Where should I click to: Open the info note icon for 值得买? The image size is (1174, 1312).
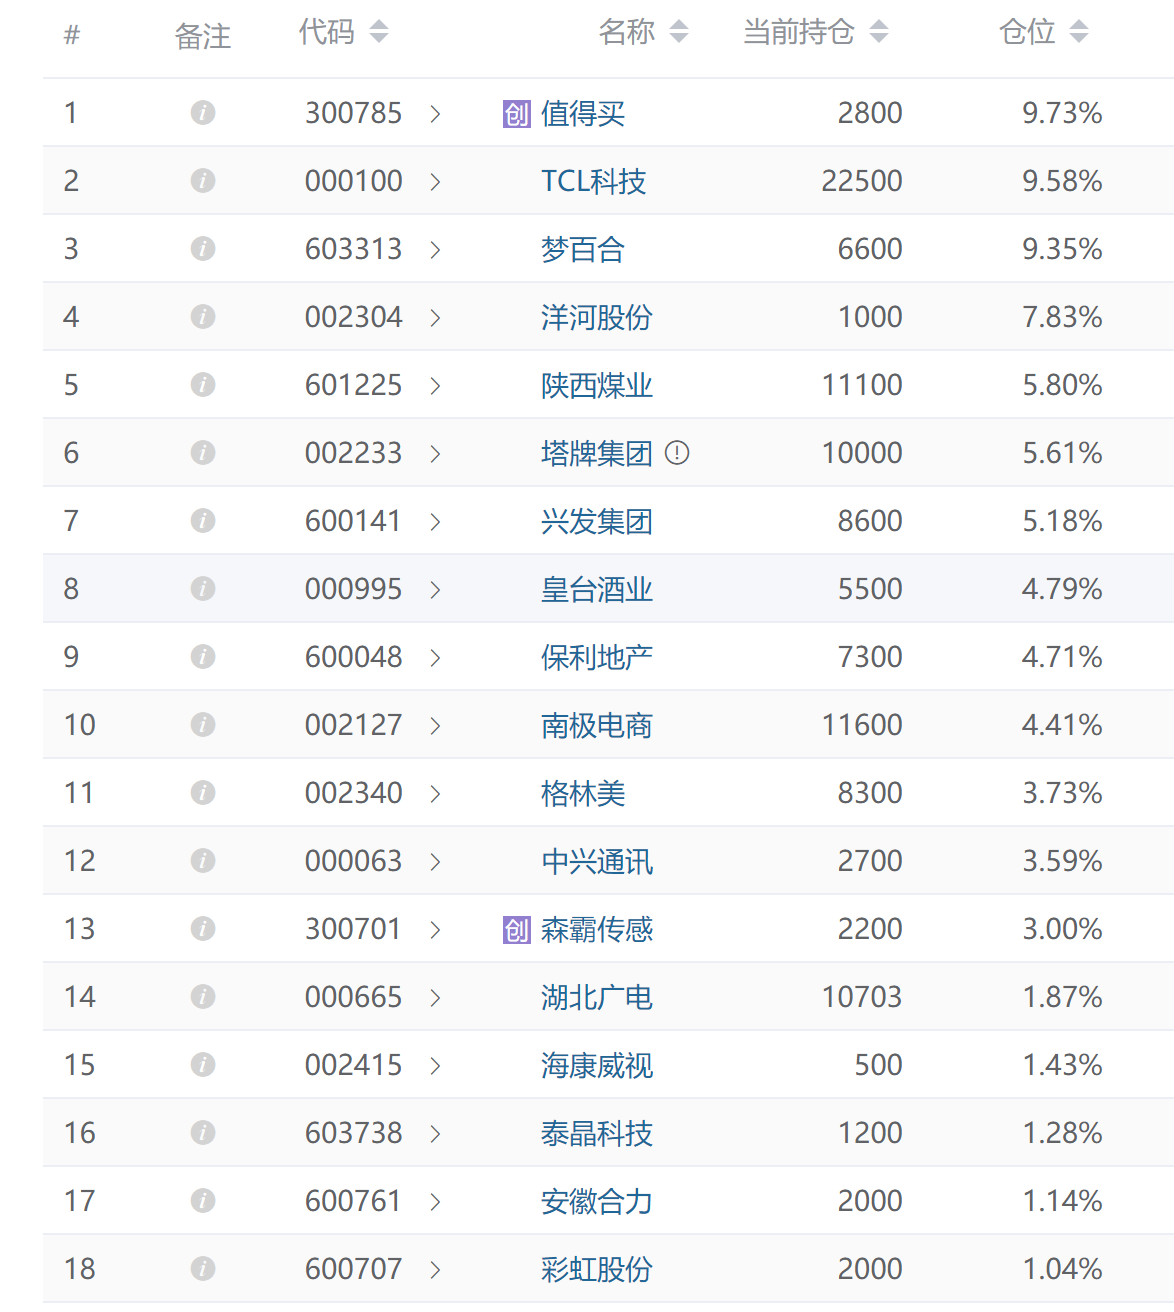(203, 112)
